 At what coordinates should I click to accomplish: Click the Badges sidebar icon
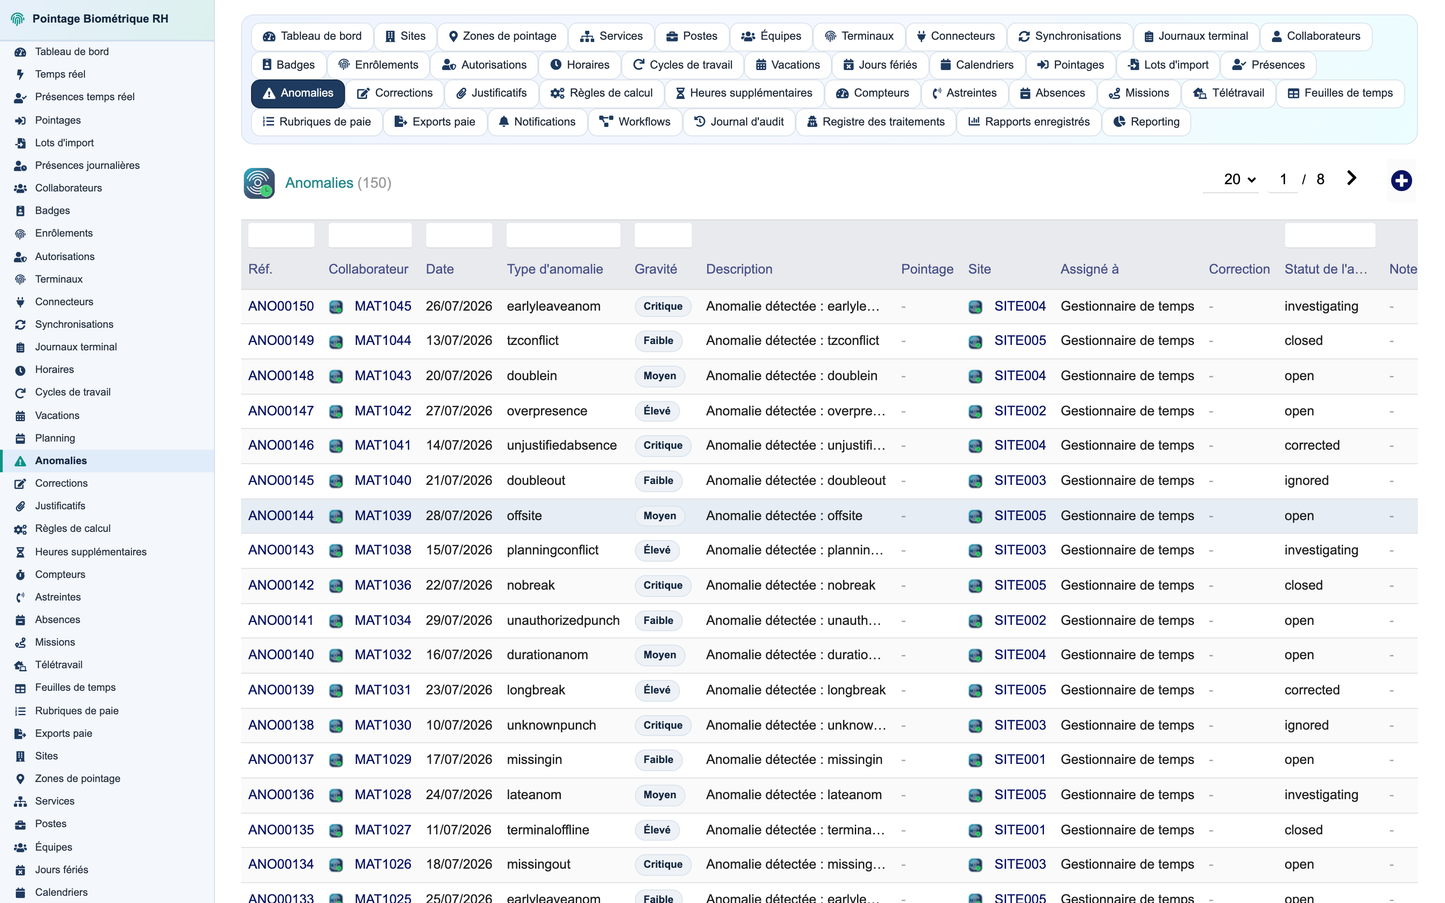[20, 211]
